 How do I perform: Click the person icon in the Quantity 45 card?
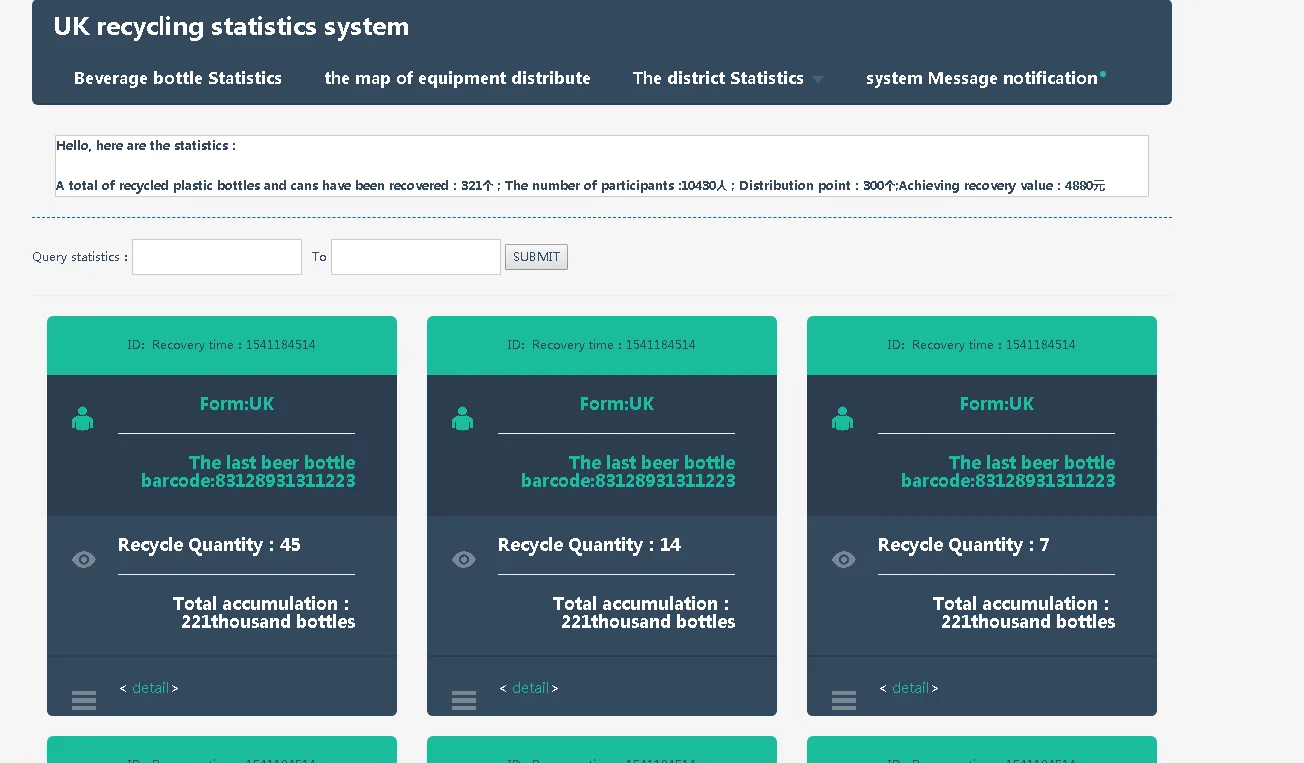(83, 419)
